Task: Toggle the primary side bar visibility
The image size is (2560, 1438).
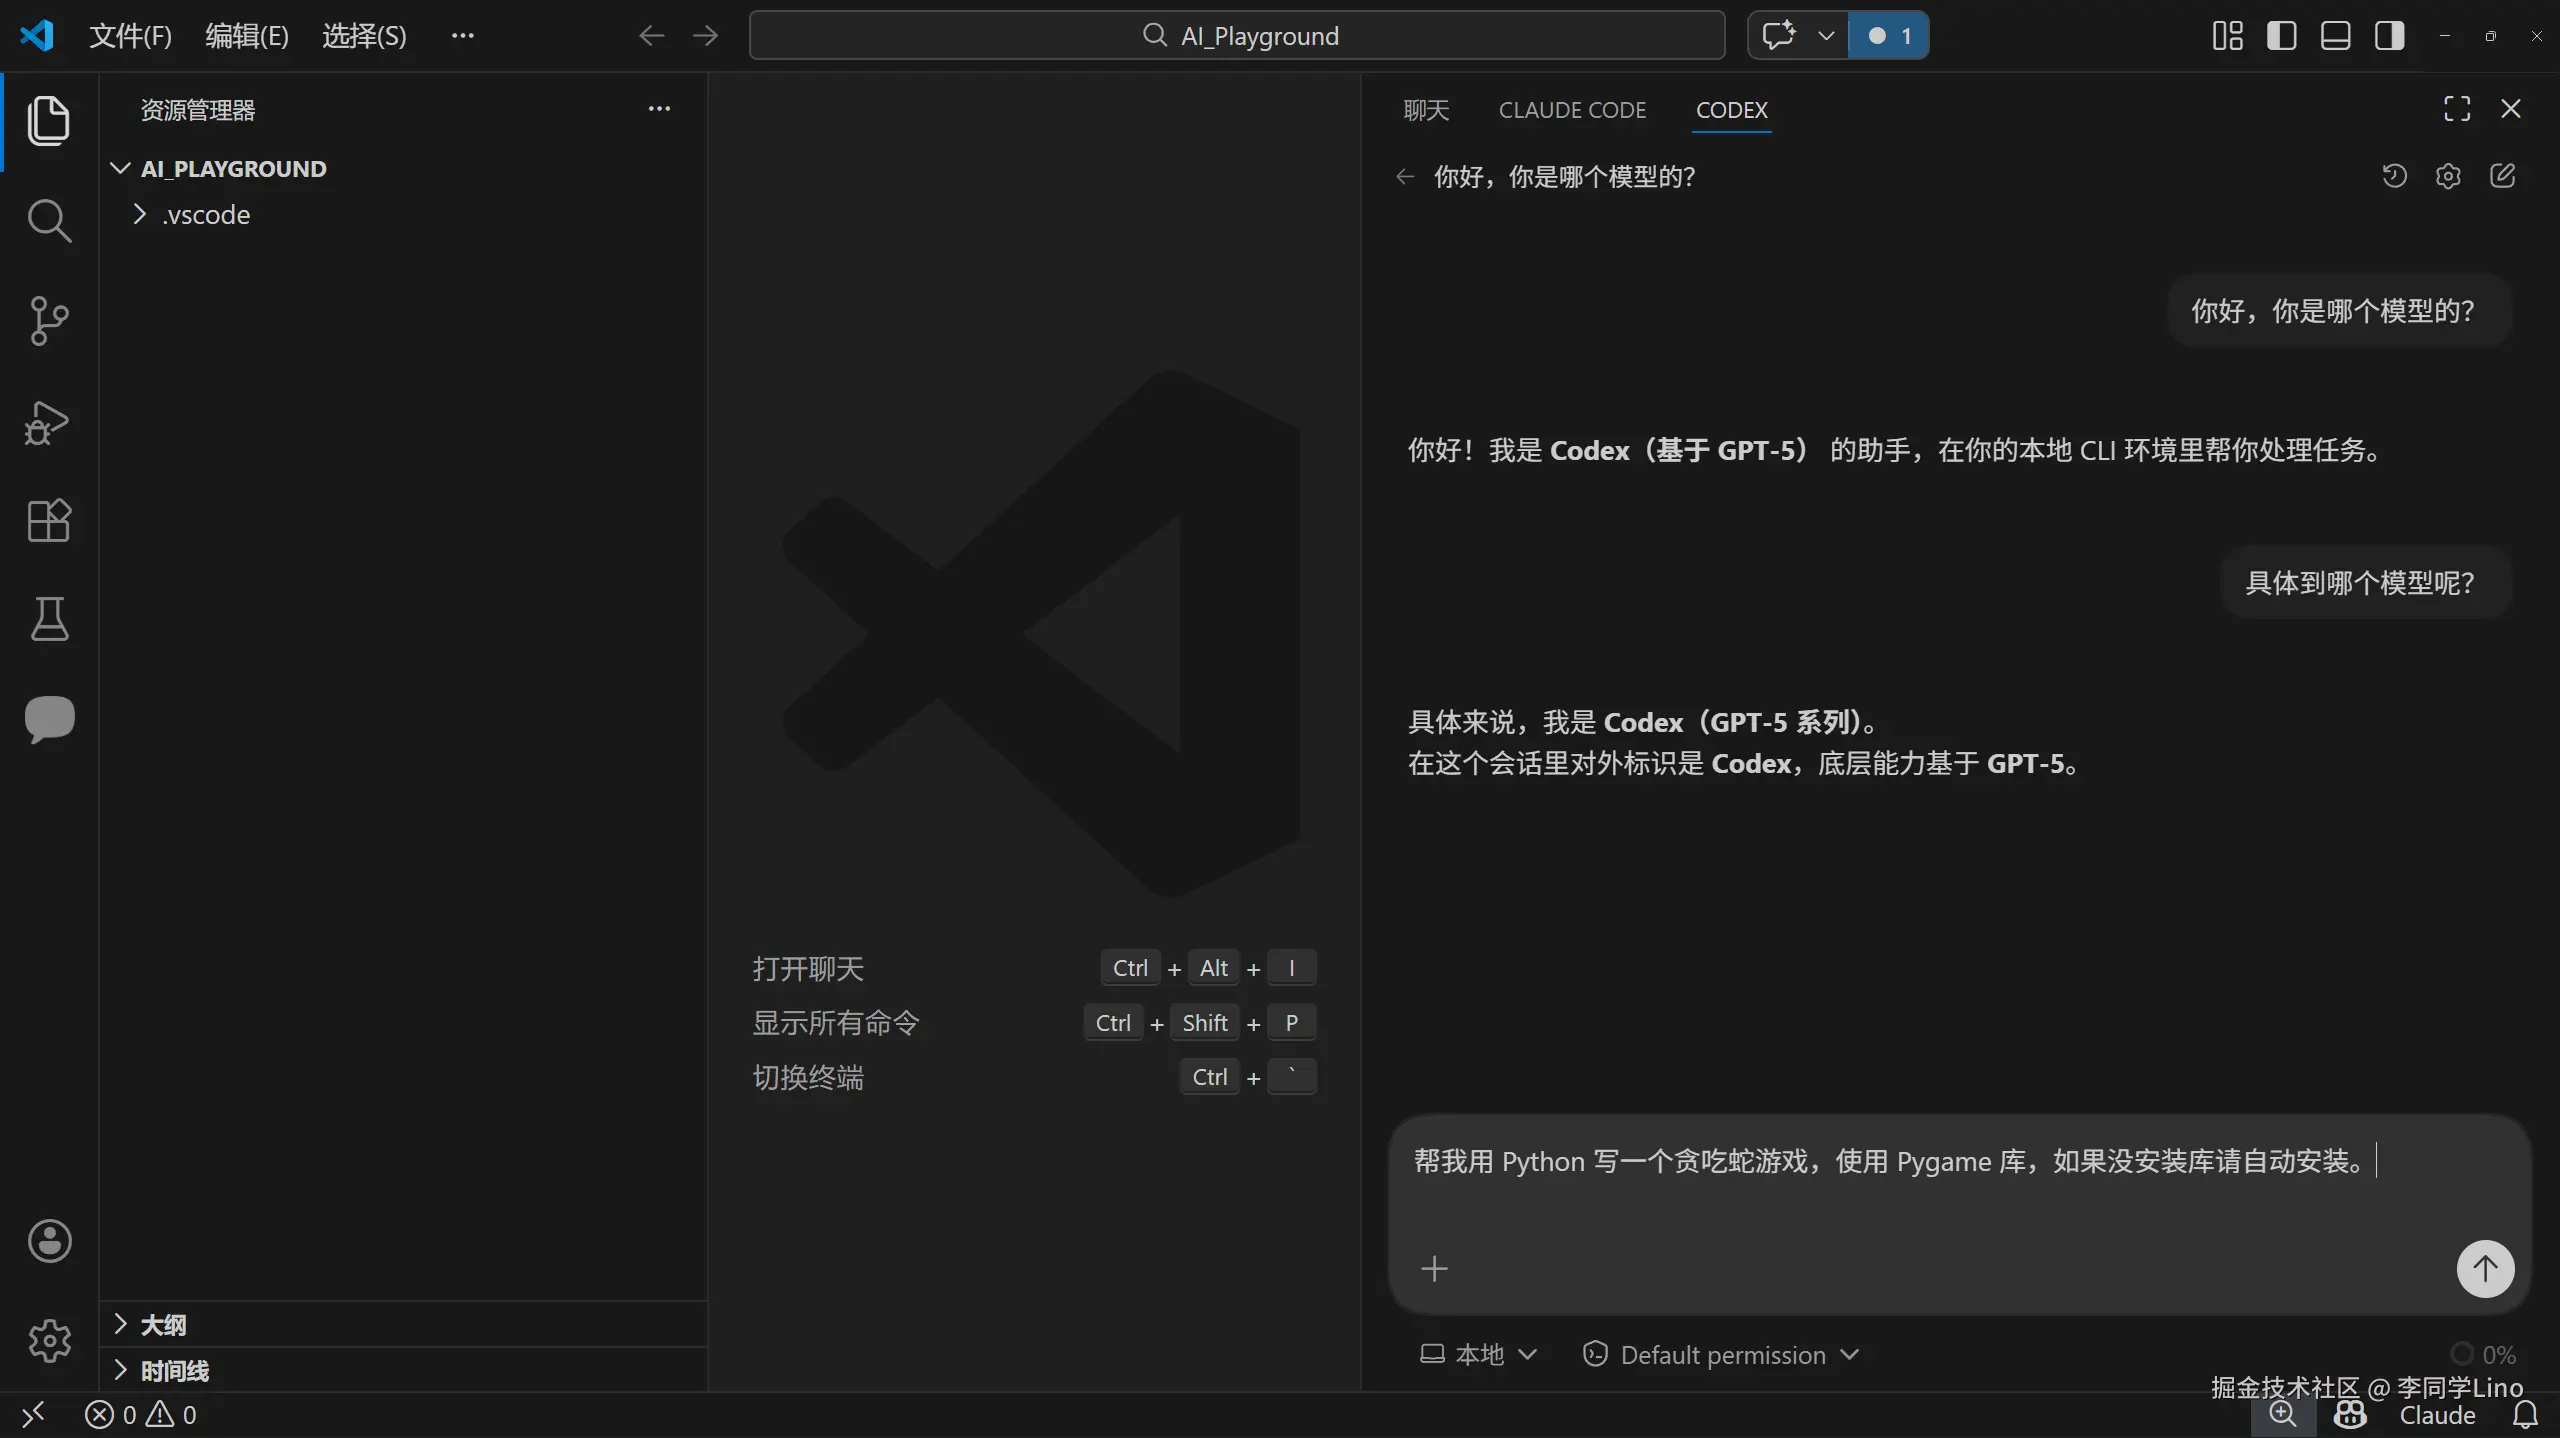Action: pyautogui.click(x=2281, y=36)
